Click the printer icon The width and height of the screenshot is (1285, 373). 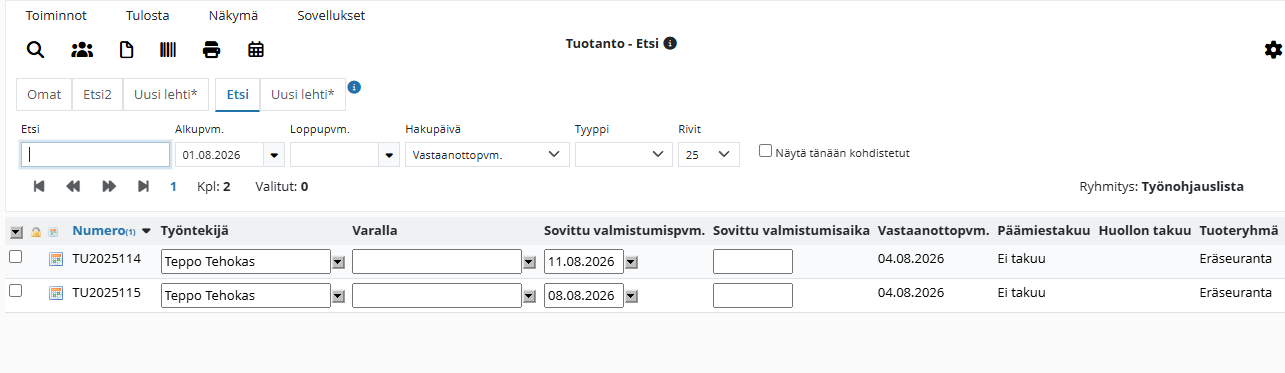(211, 49)
